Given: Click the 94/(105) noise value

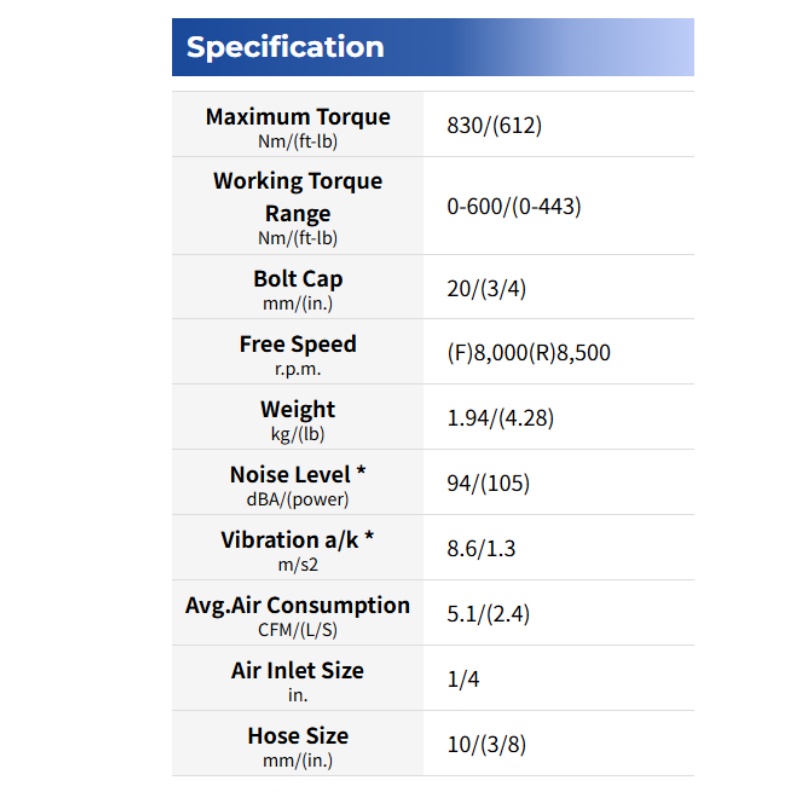Looking at the screenshot, I should click(488, 483).
